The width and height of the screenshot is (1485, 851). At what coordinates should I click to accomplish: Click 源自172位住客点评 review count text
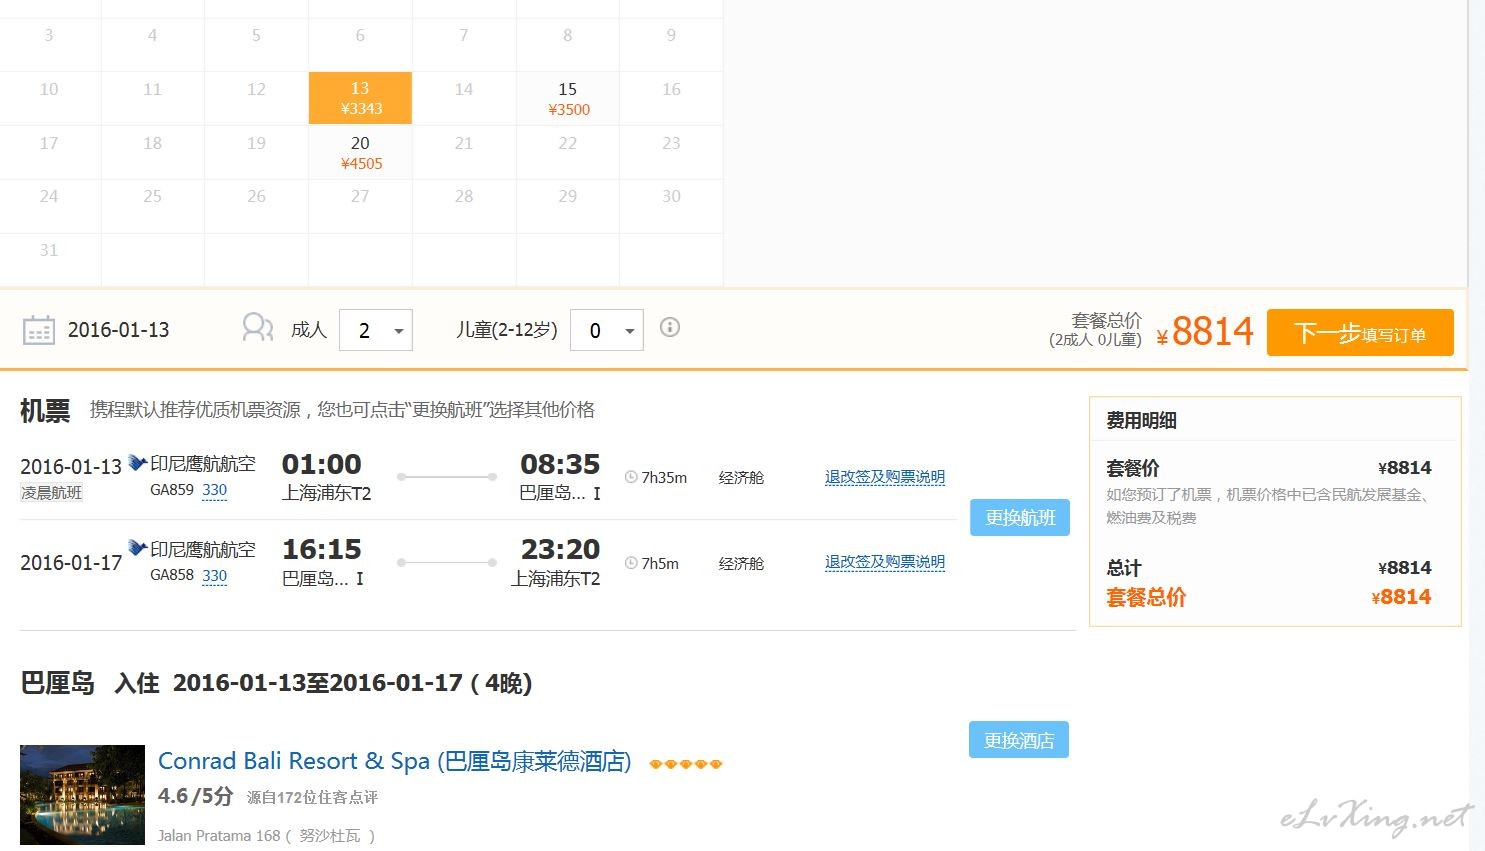click(312, 797)
